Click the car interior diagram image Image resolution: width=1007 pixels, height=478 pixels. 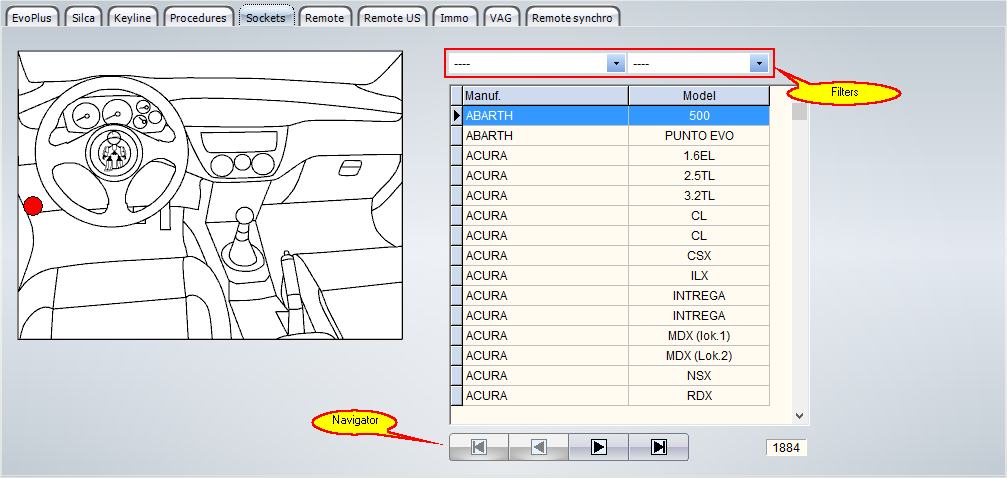[210, 195]
